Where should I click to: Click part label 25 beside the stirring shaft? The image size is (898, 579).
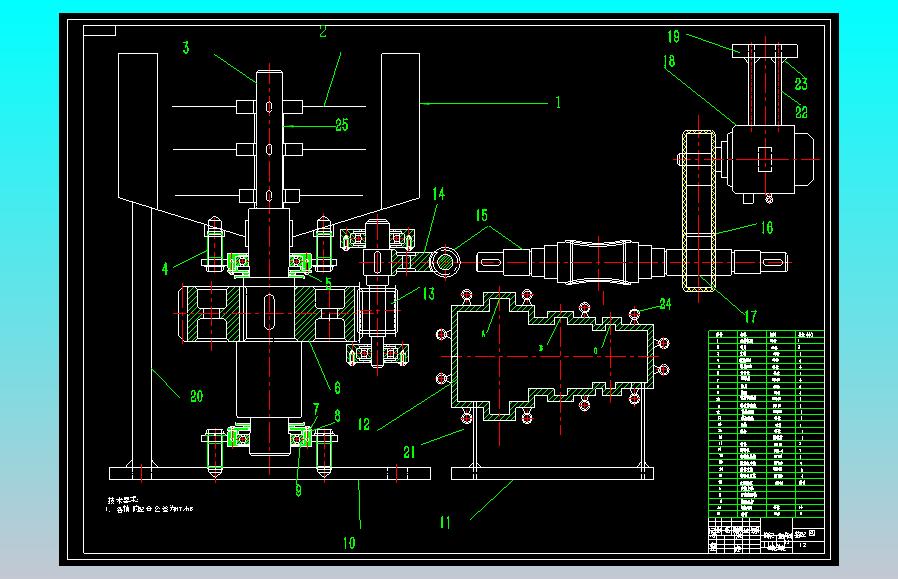(x=341, y=125)
